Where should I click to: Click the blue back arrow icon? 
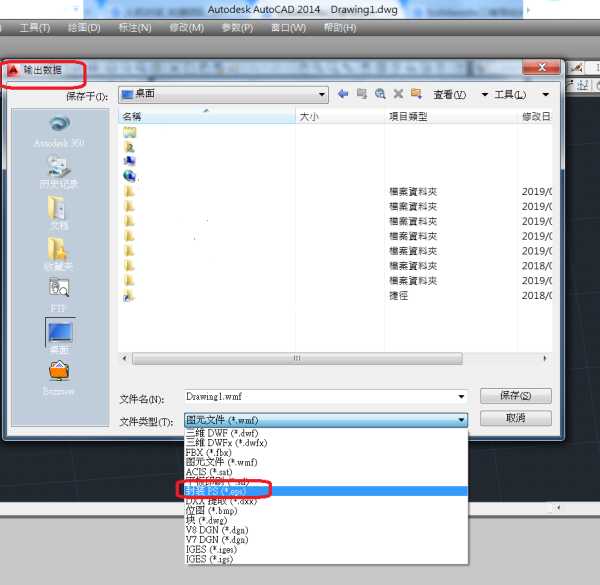point(343,94)
